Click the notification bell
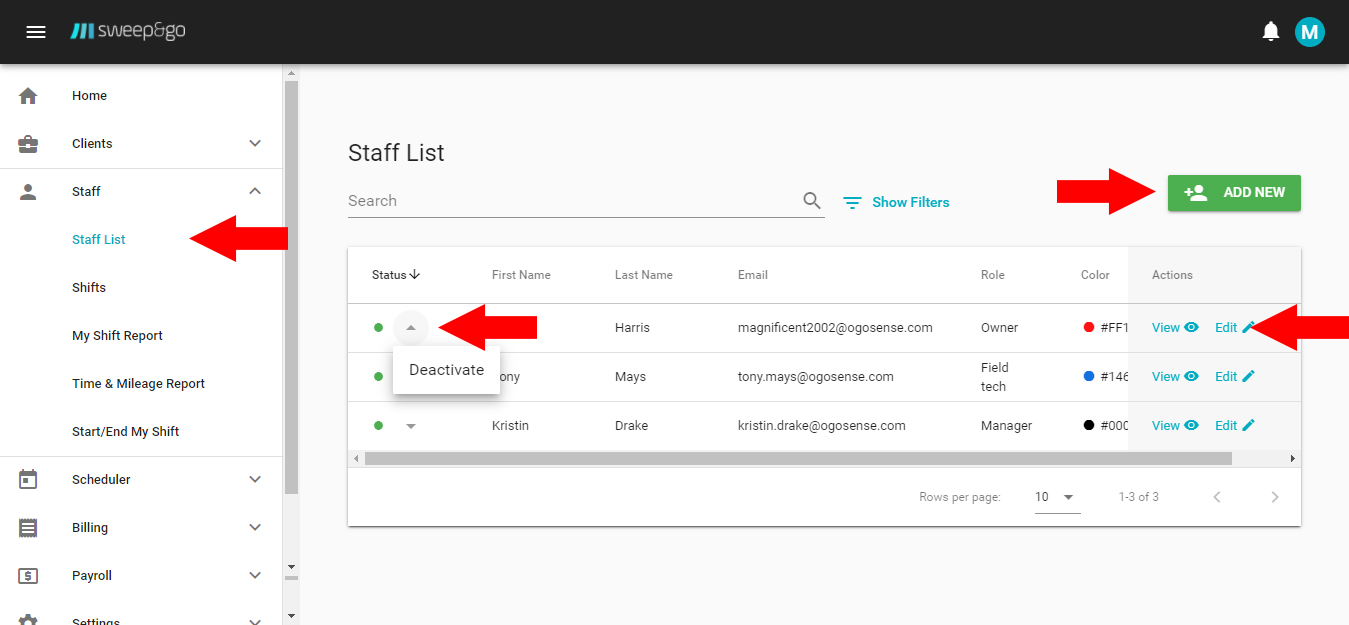 (1270, 31)
